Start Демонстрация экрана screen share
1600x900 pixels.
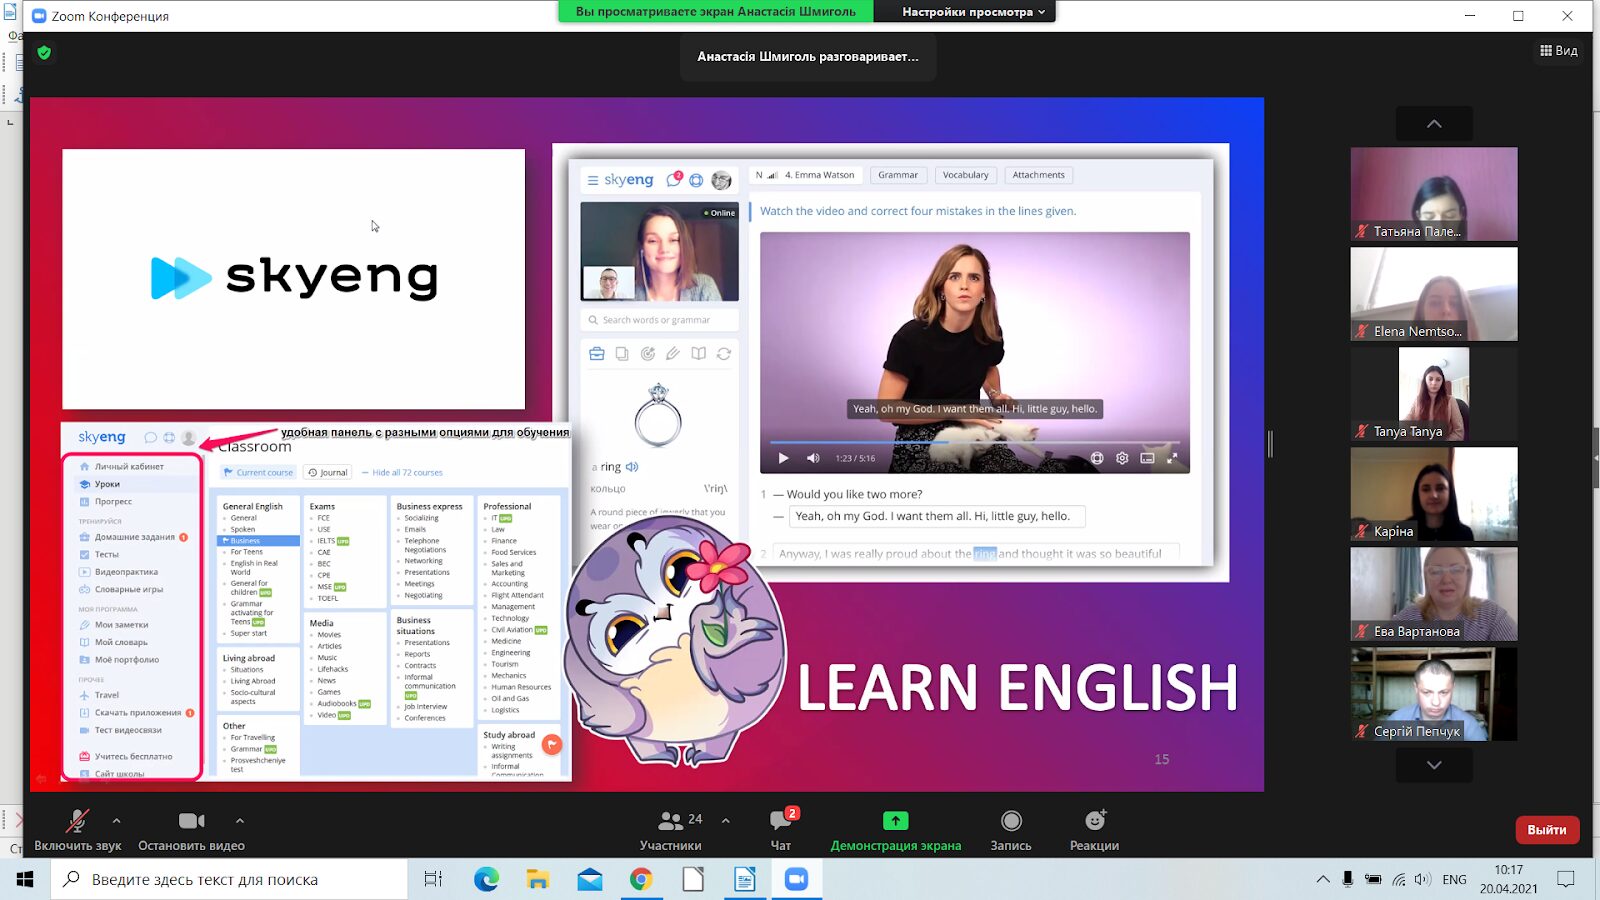(895, 830)
